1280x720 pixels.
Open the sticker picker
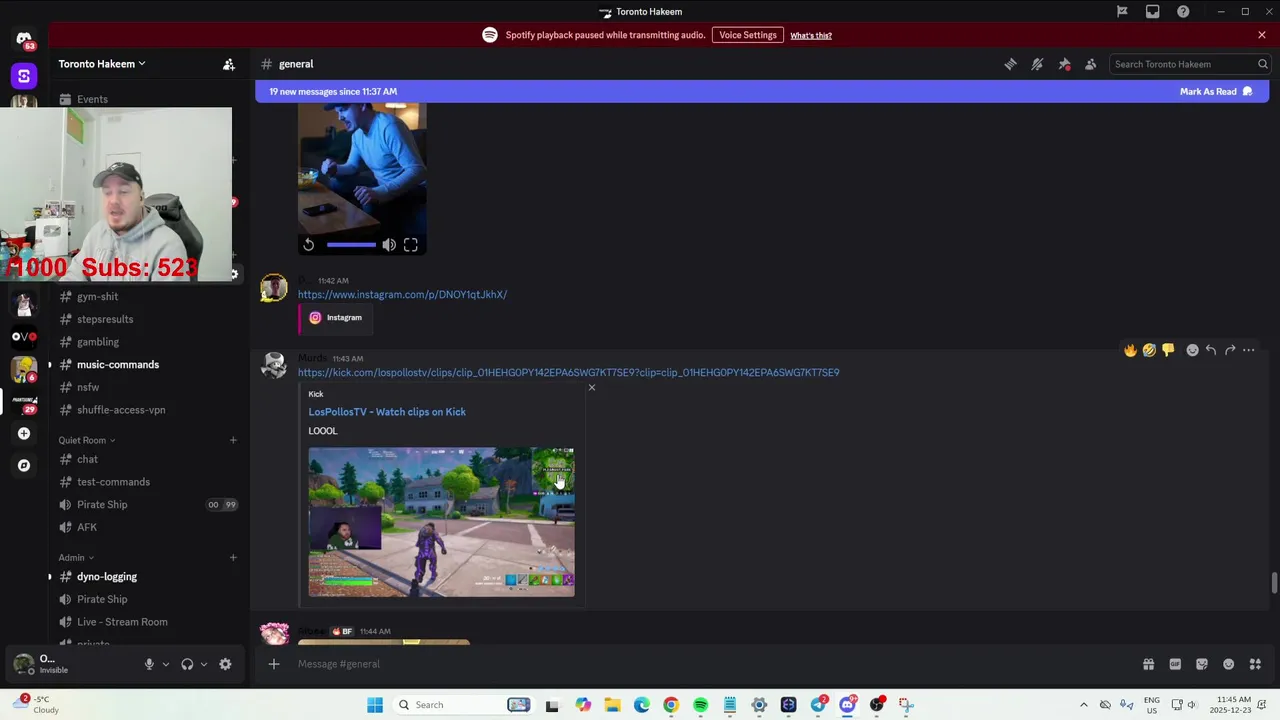click(1202, 664)
